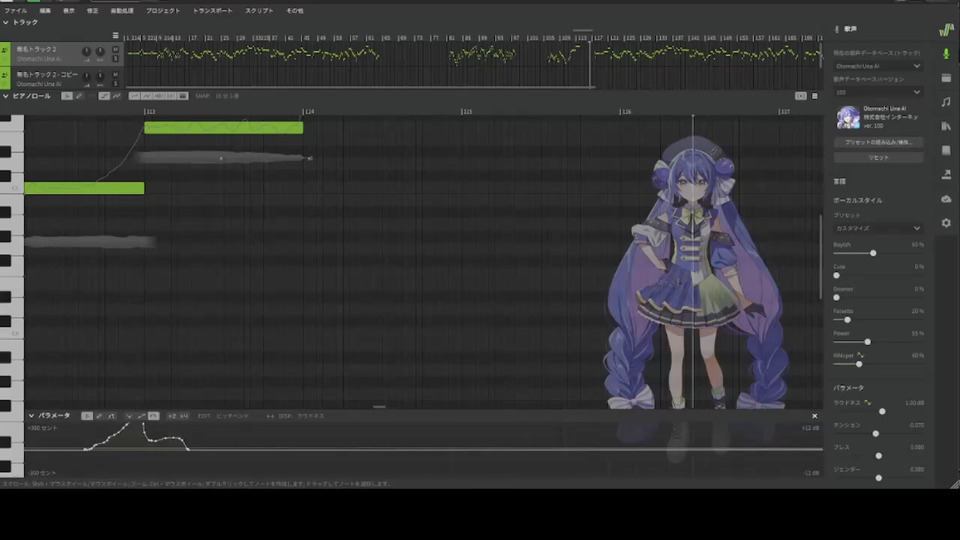Toggle the first horizontal zoom button in parameter toolbar
Image resolution: width=960 pixels, height=540 pixels.
tap(172, 416)
